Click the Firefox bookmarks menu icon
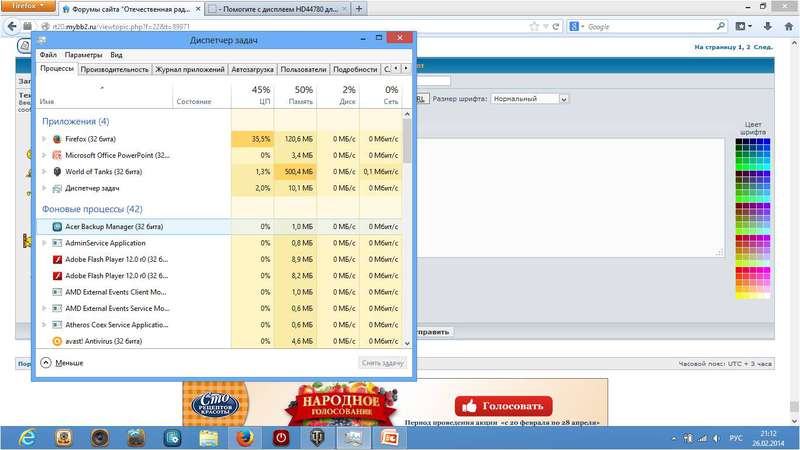Image resolution: width=800 pixels, height=450 pixels. (743, 26)
